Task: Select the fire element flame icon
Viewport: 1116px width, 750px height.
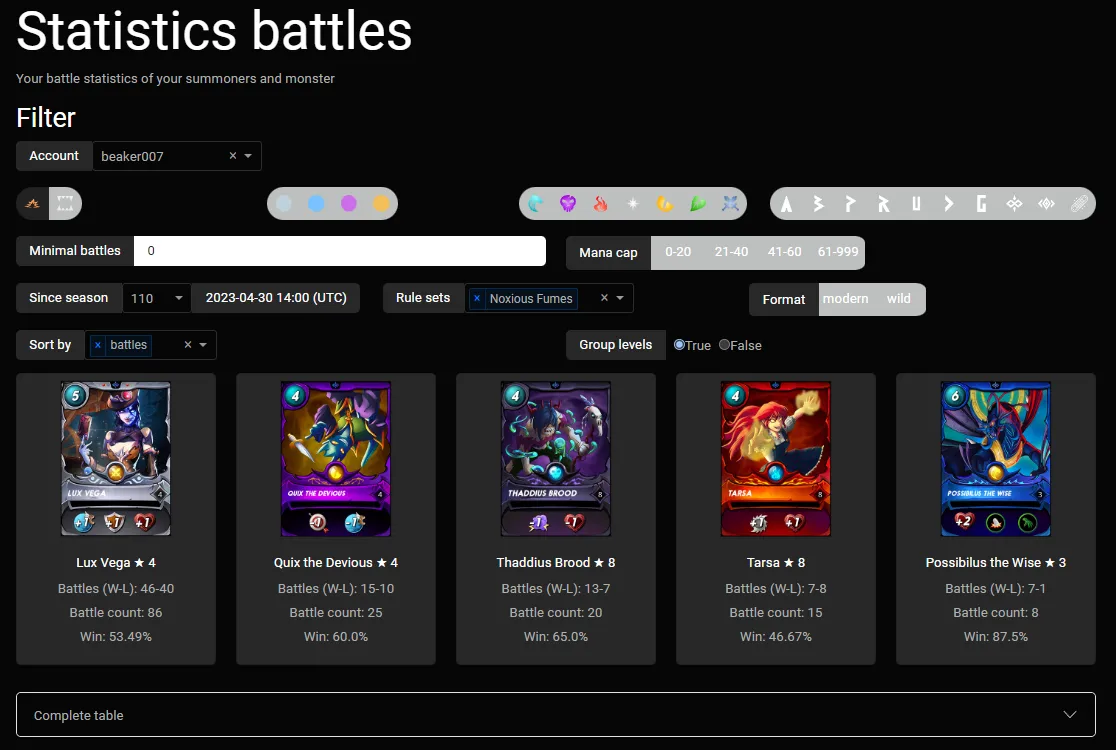Action: [x=601, y=204]
